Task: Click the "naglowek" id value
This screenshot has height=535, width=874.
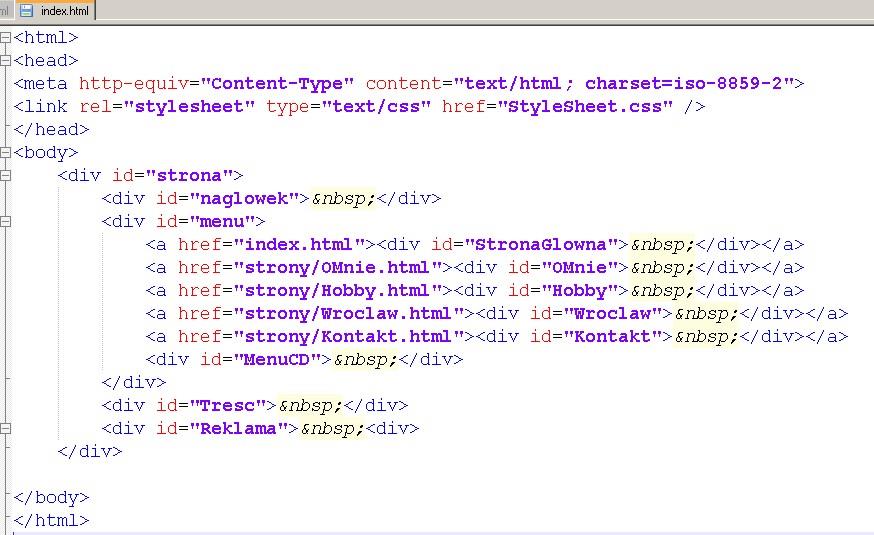Action: click(244, 198)
